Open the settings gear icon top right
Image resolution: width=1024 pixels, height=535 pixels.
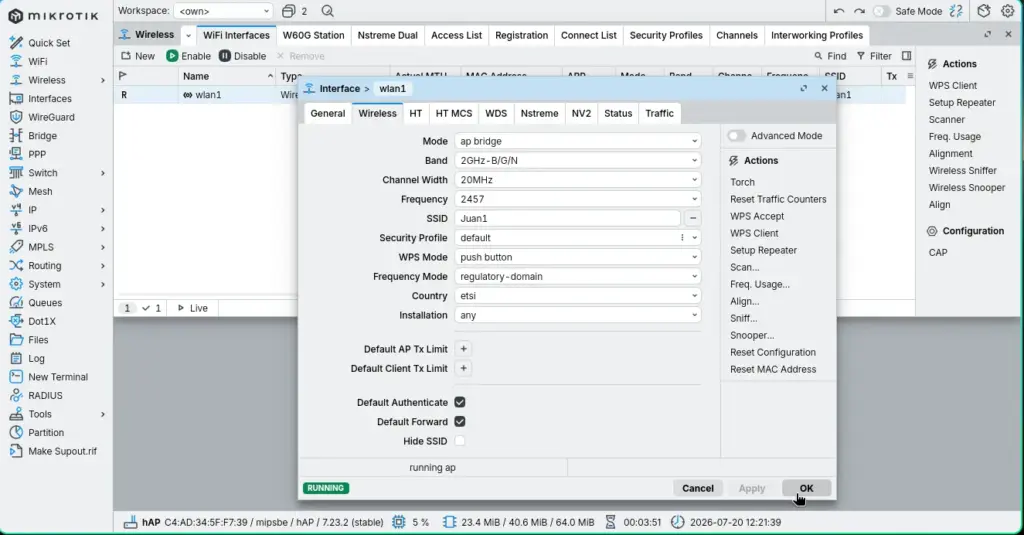(x=1008, y=11)
